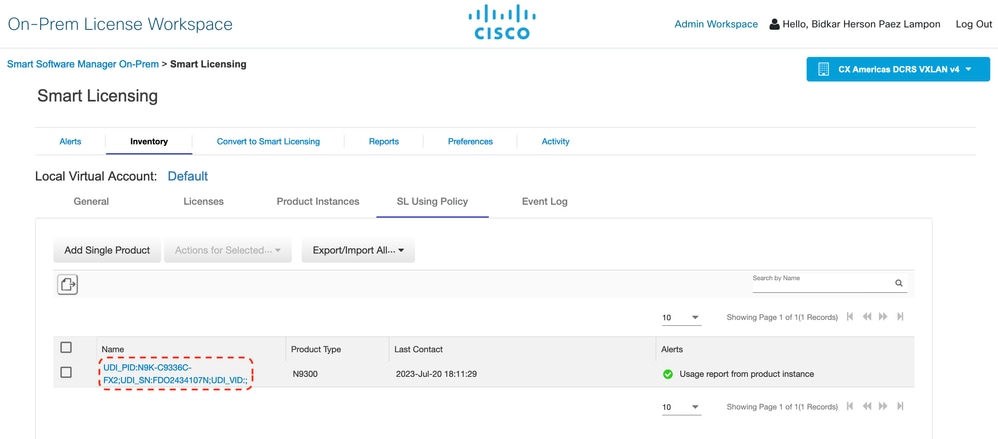Click the On-Prem License Workspace title
The width and height of the screenshot is (998, 439).
click(120, 24)
